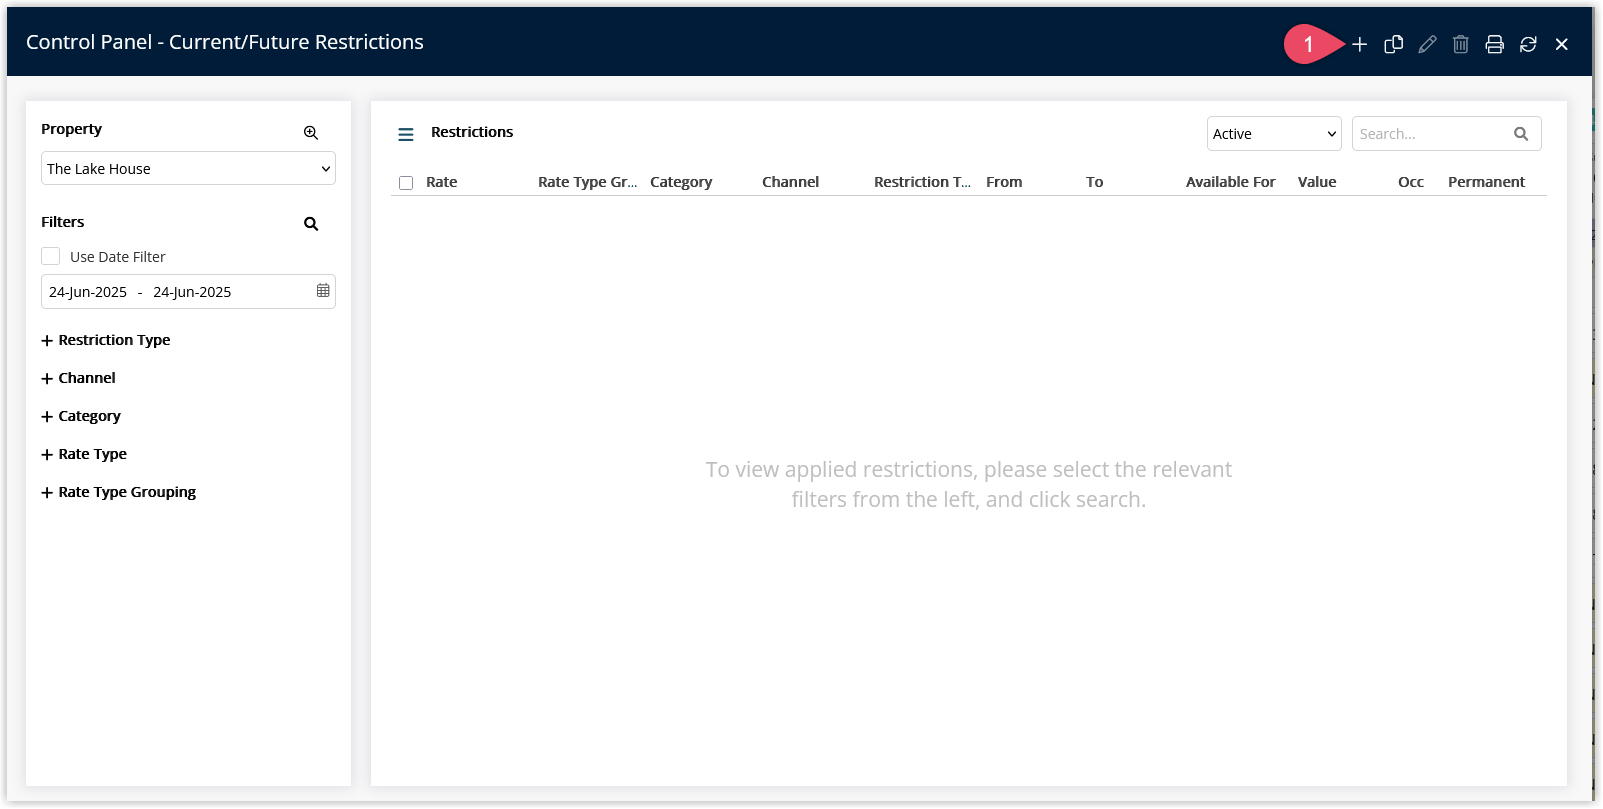Expand the Category filter
This screenshot has width=1603, height=809.
click(x=81, y=416)
